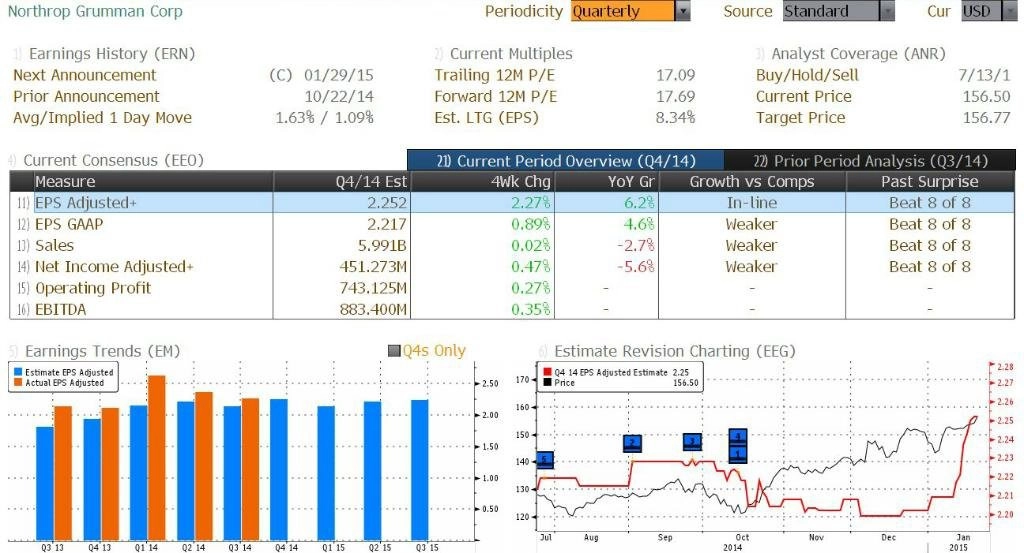
Task: Toggle the Q4s Only checkbox
Action: 394,351
